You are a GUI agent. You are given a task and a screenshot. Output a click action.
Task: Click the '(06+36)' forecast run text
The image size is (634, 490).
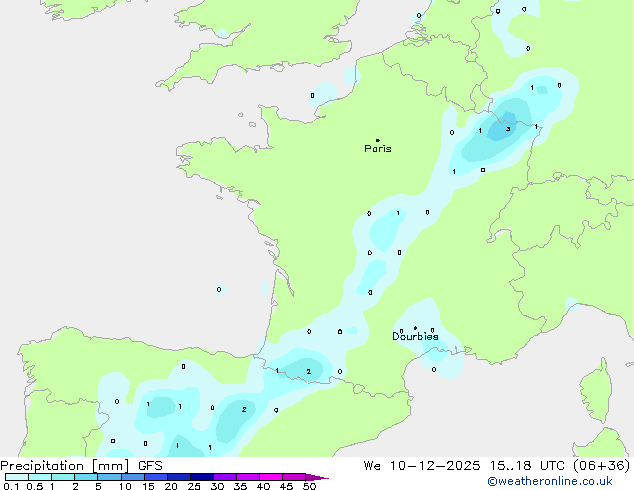(x=602, y=466)
